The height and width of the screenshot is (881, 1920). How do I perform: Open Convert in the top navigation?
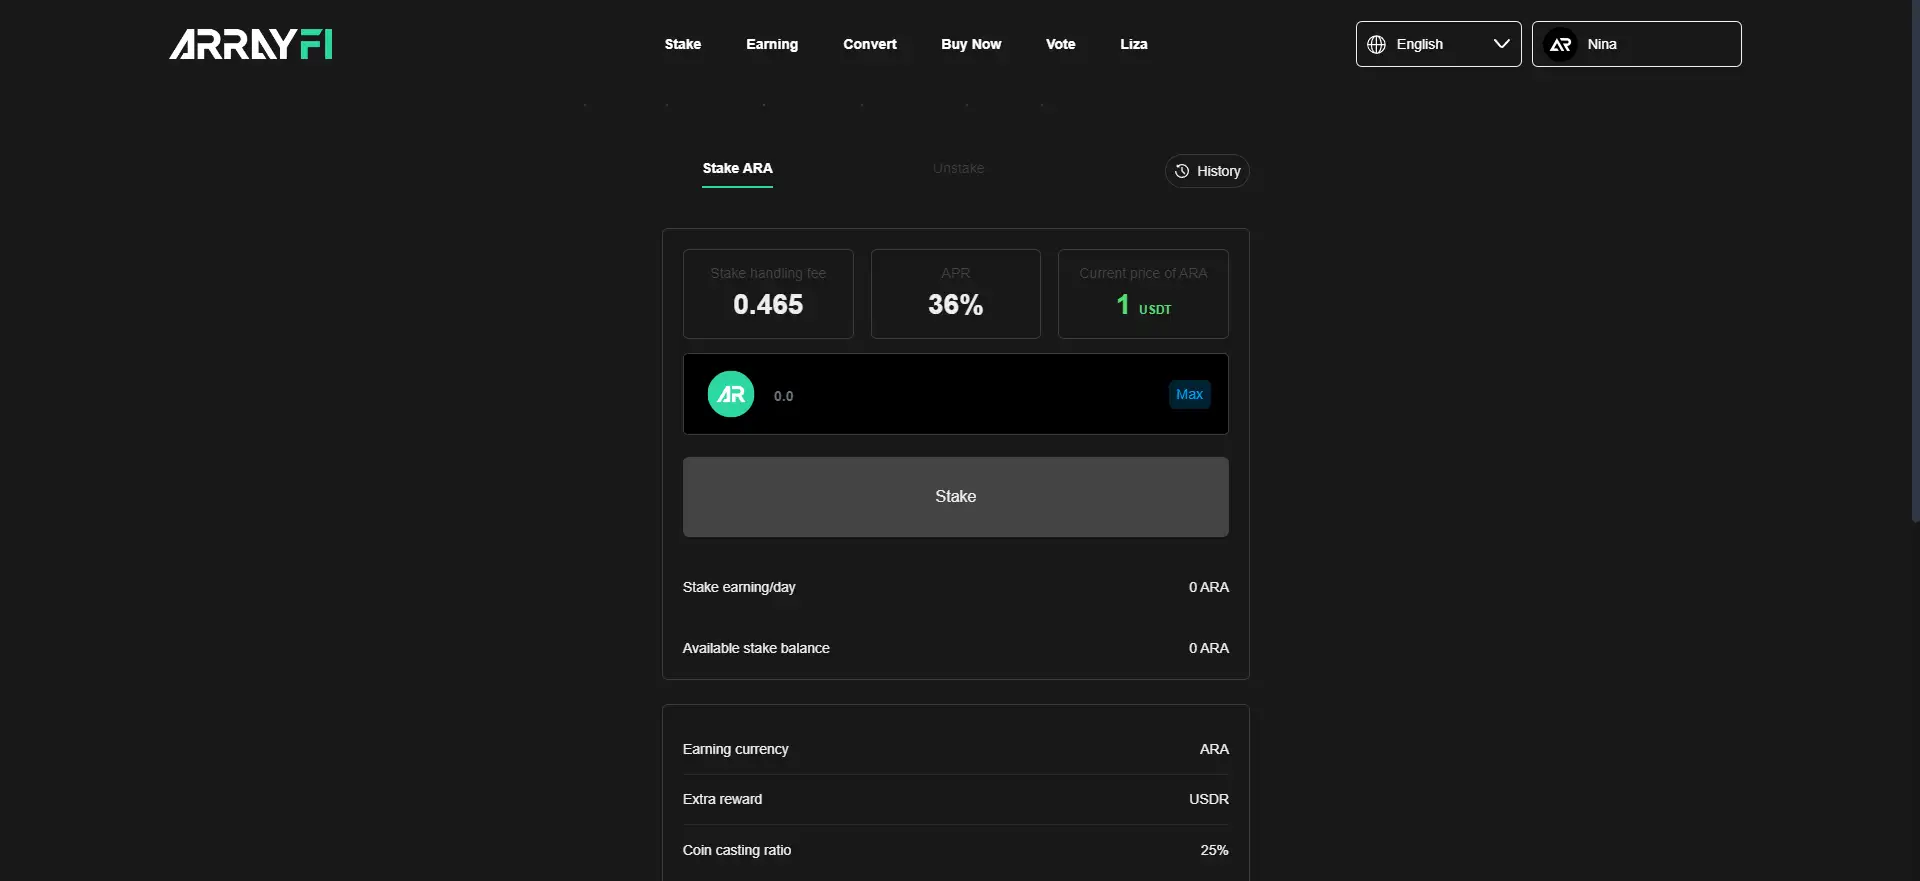870,44
